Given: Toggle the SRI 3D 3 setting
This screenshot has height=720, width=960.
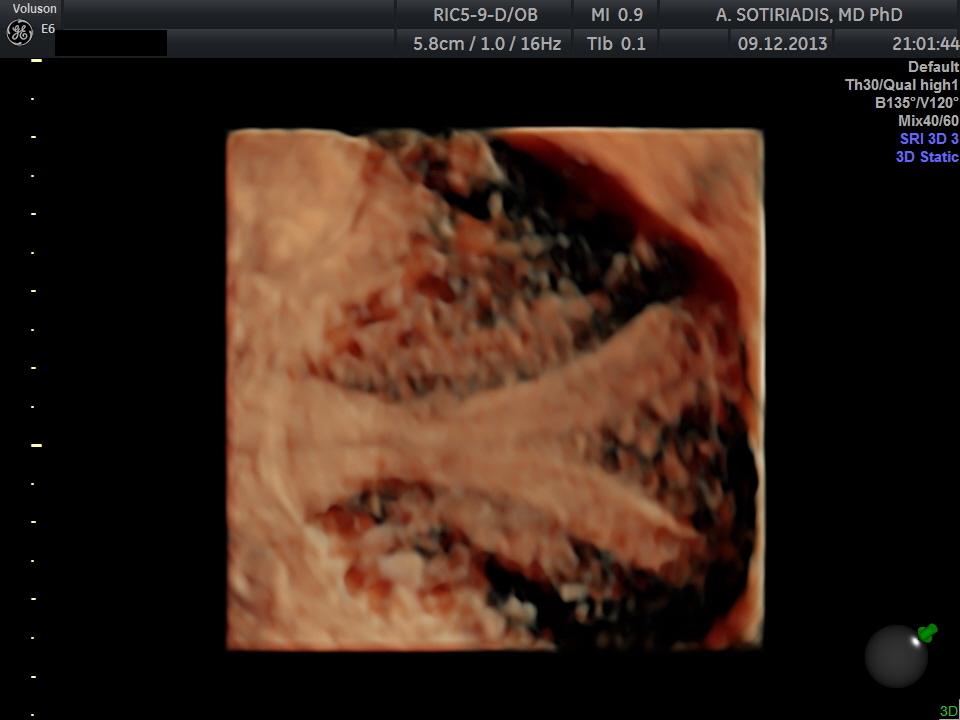Looking at the screenshot, I should [928, 139].
